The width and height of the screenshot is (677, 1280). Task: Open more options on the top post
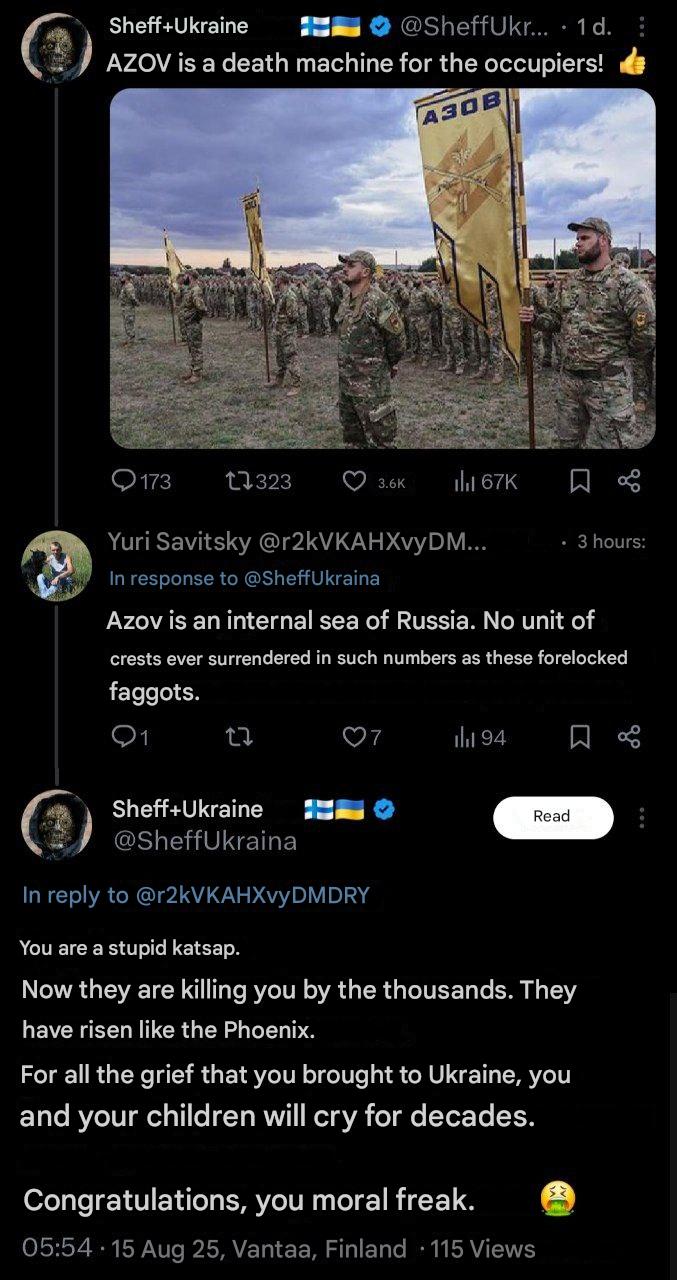(642, 27)
